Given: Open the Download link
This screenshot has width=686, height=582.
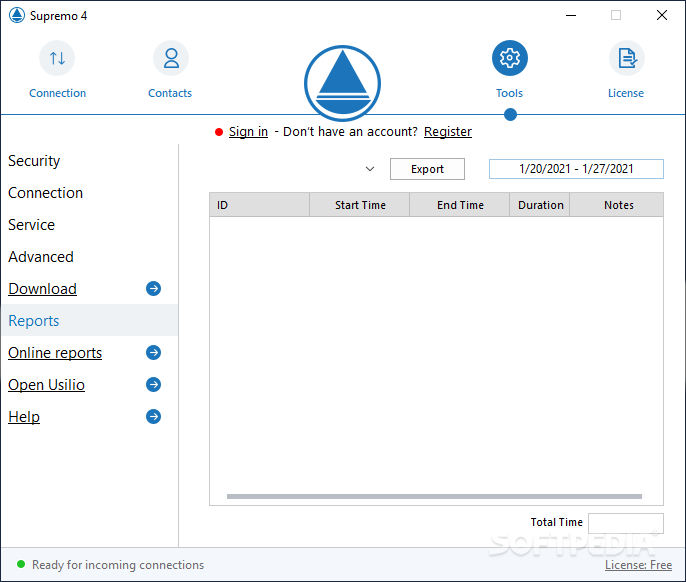Looking at the screenshot, I should coord(42,289).
